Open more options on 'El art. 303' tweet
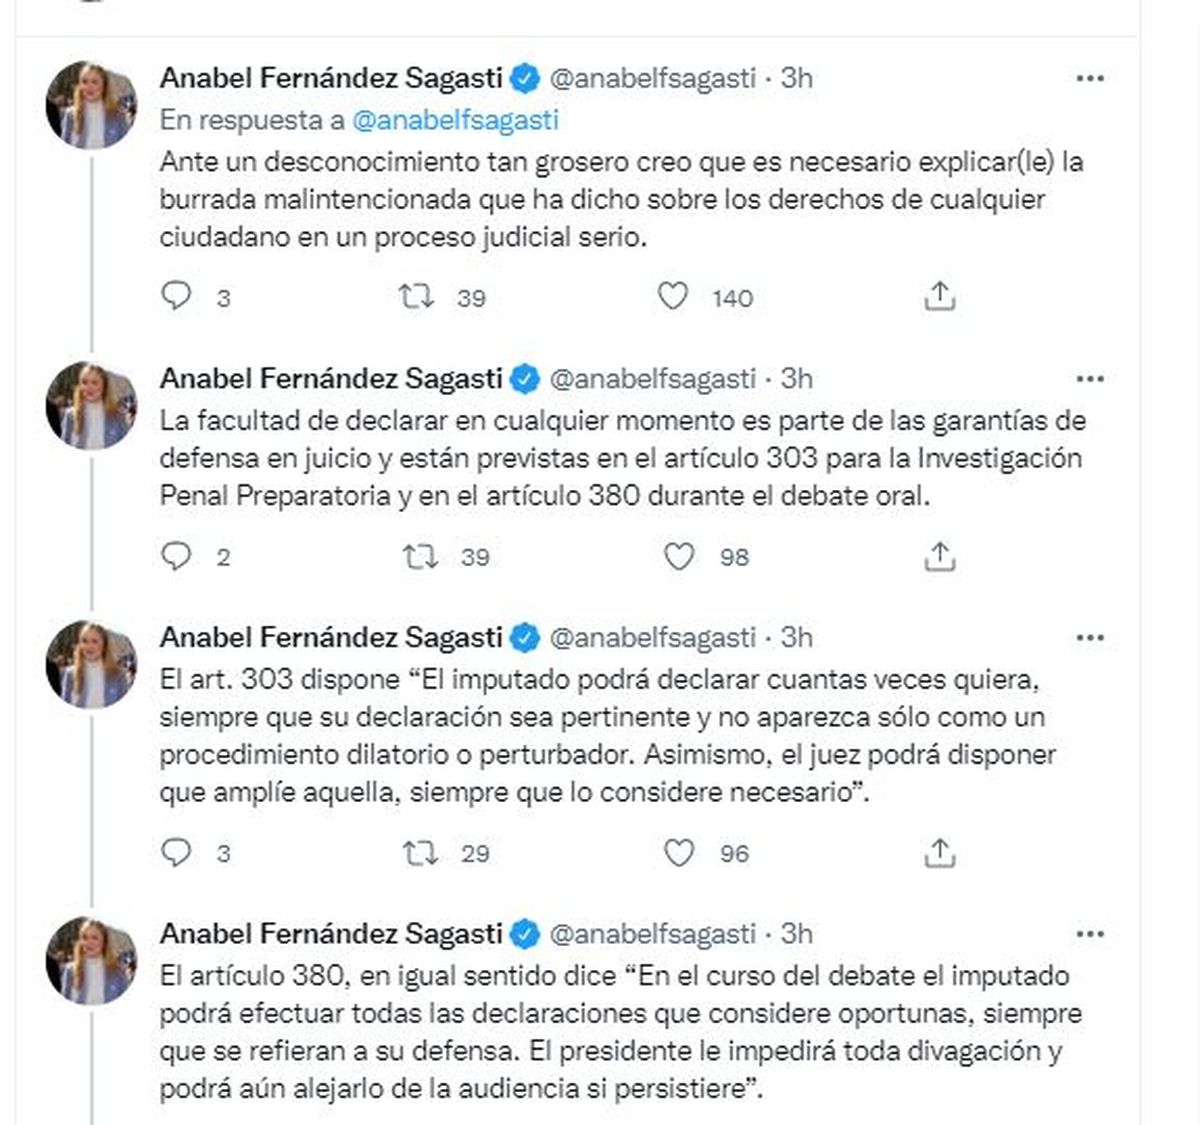 click(x=1089, y=638)
